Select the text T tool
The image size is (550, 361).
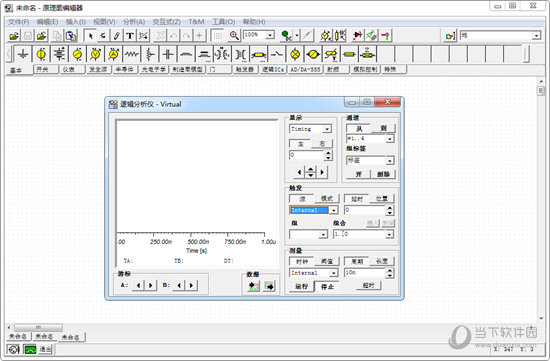(x=130, y=36)
